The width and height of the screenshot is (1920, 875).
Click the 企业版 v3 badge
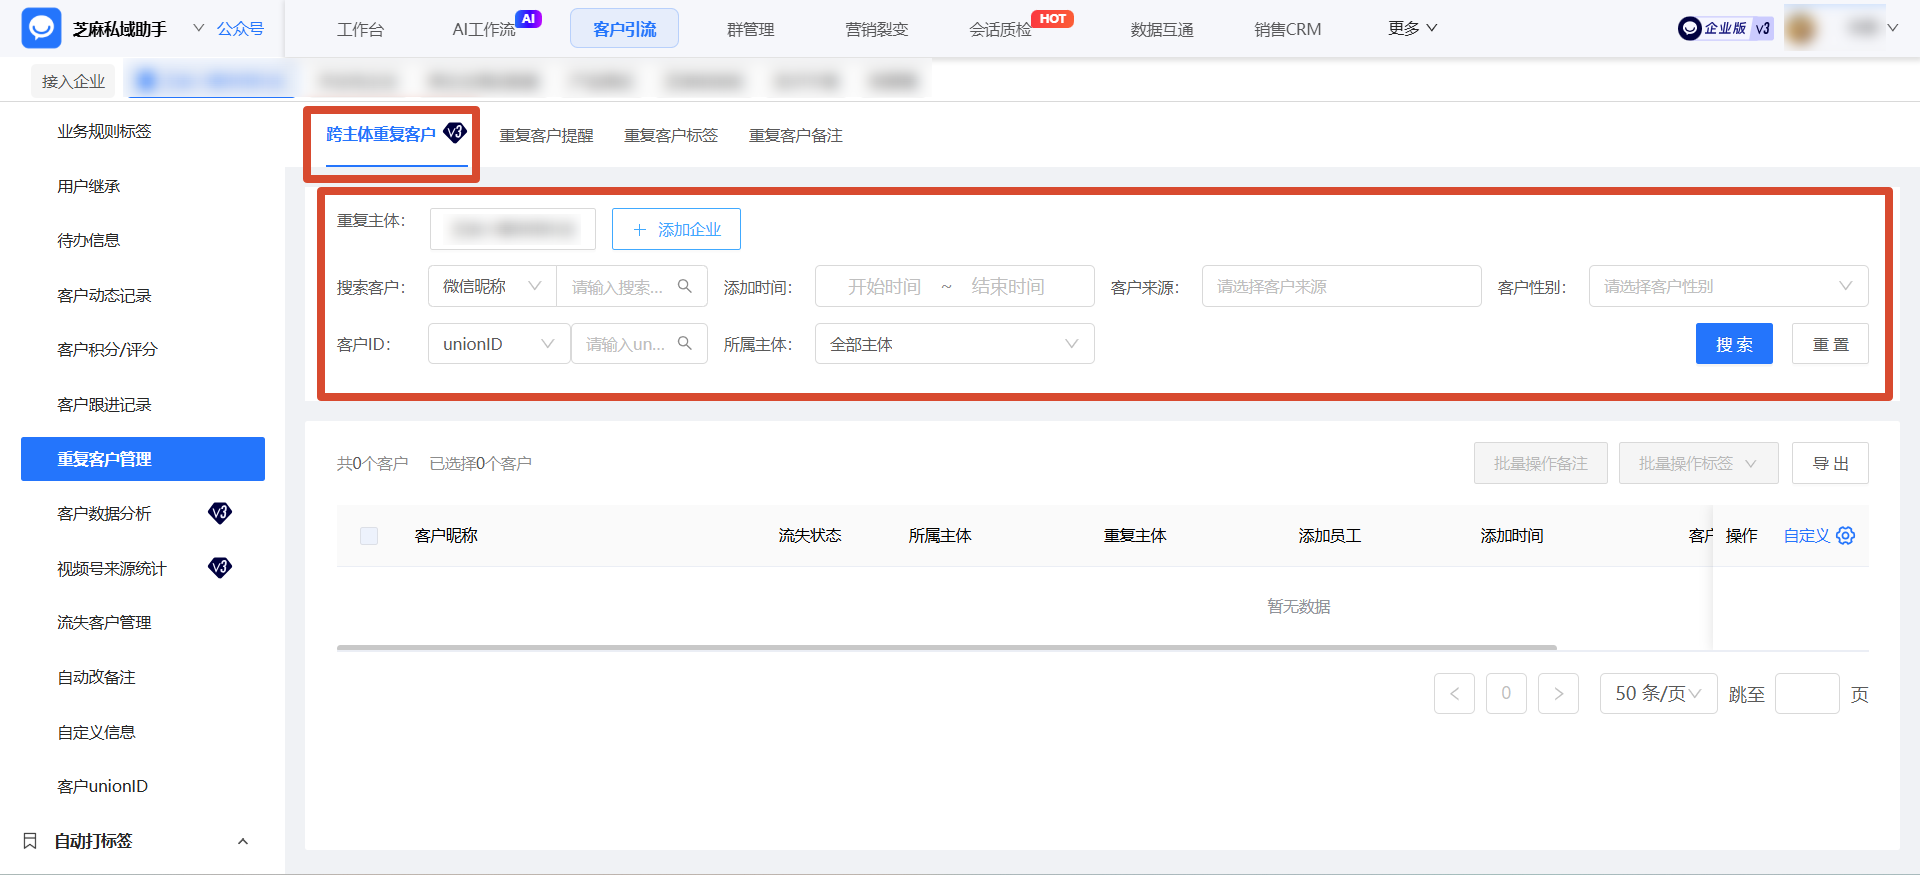pos(1725,28)
